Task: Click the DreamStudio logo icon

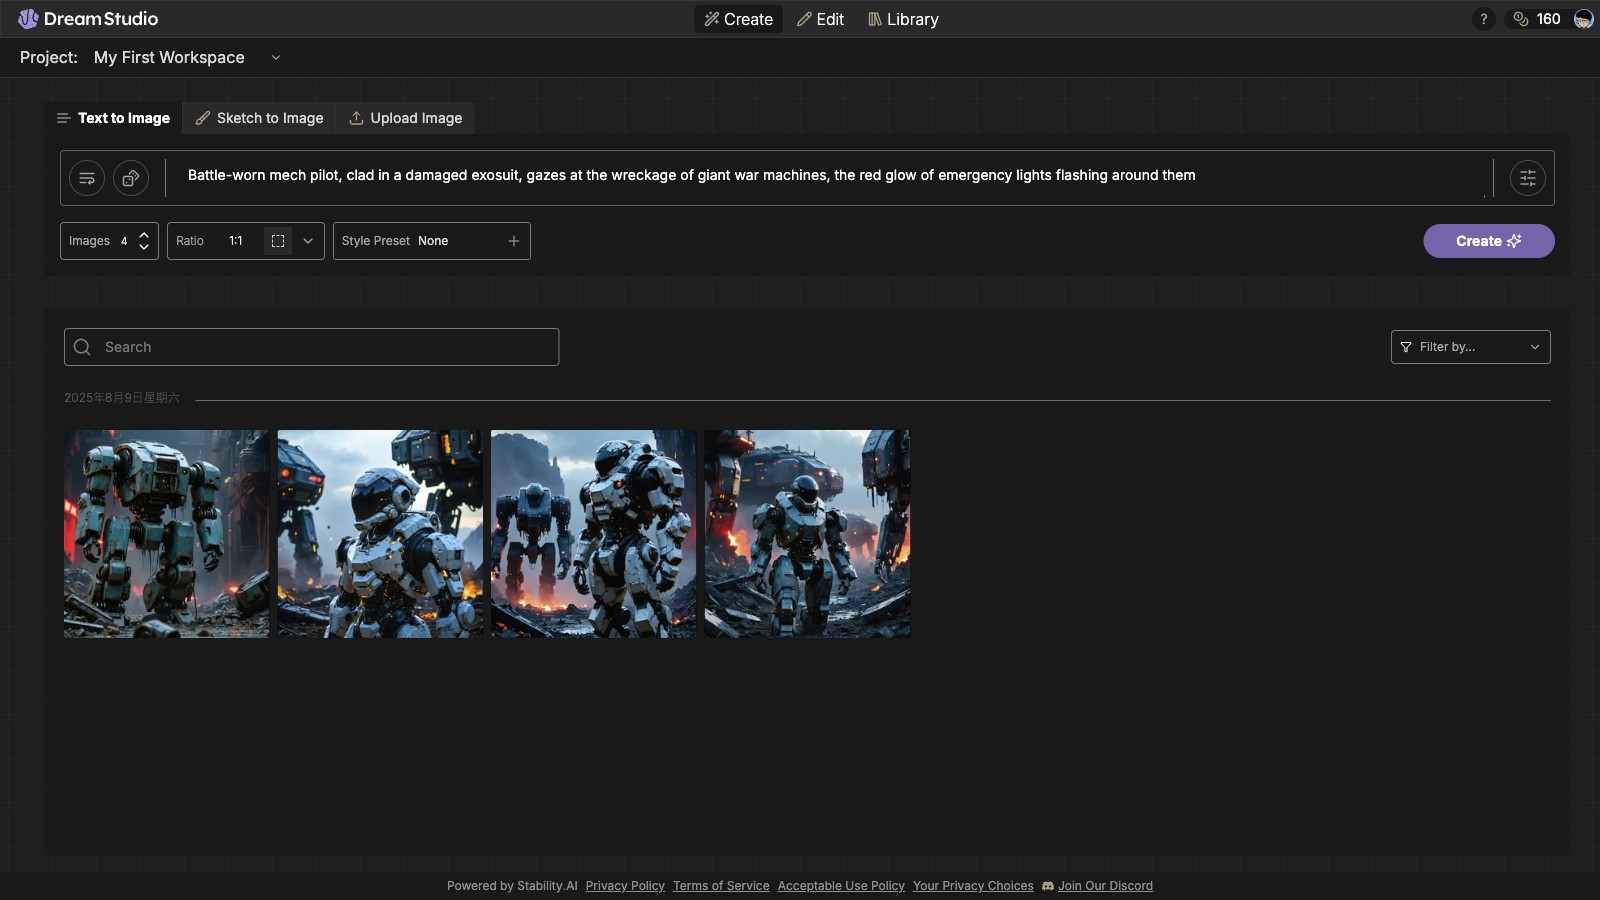Action: (x=28, y=19)
